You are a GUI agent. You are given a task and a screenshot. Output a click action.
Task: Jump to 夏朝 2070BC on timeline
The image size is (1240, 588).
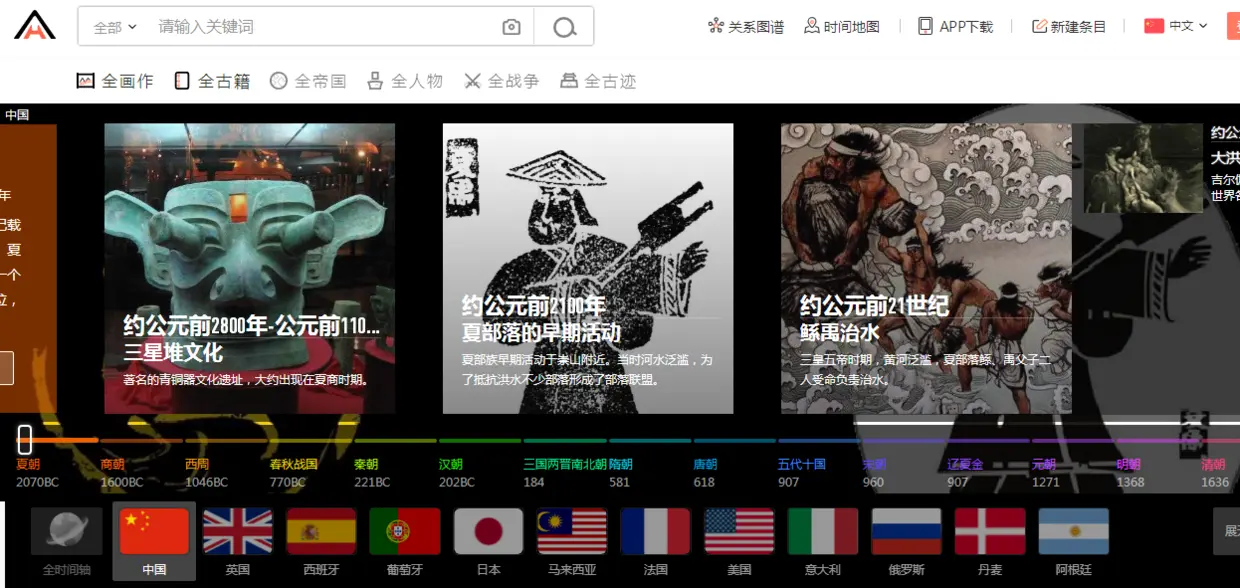[x=37, y=473]
